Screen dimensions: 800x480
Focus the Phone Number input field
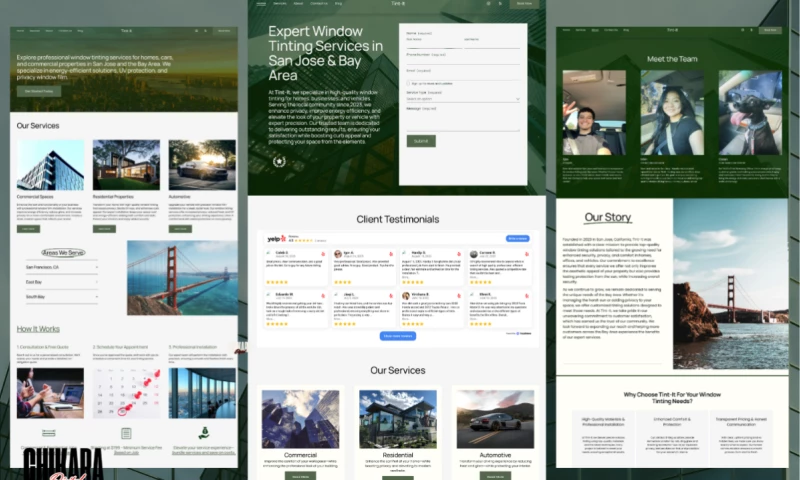click(x=463, y=60)
